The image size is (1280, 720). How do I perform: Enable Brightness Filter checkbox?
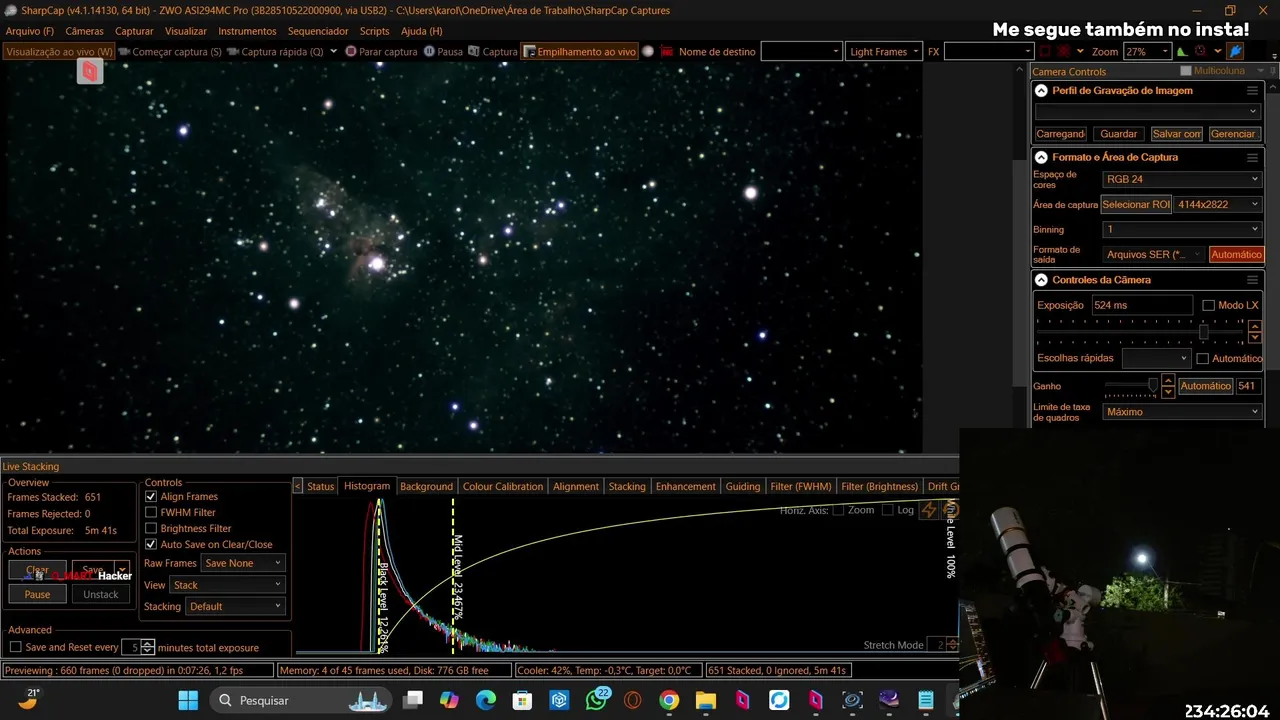[x=151, y=528]
